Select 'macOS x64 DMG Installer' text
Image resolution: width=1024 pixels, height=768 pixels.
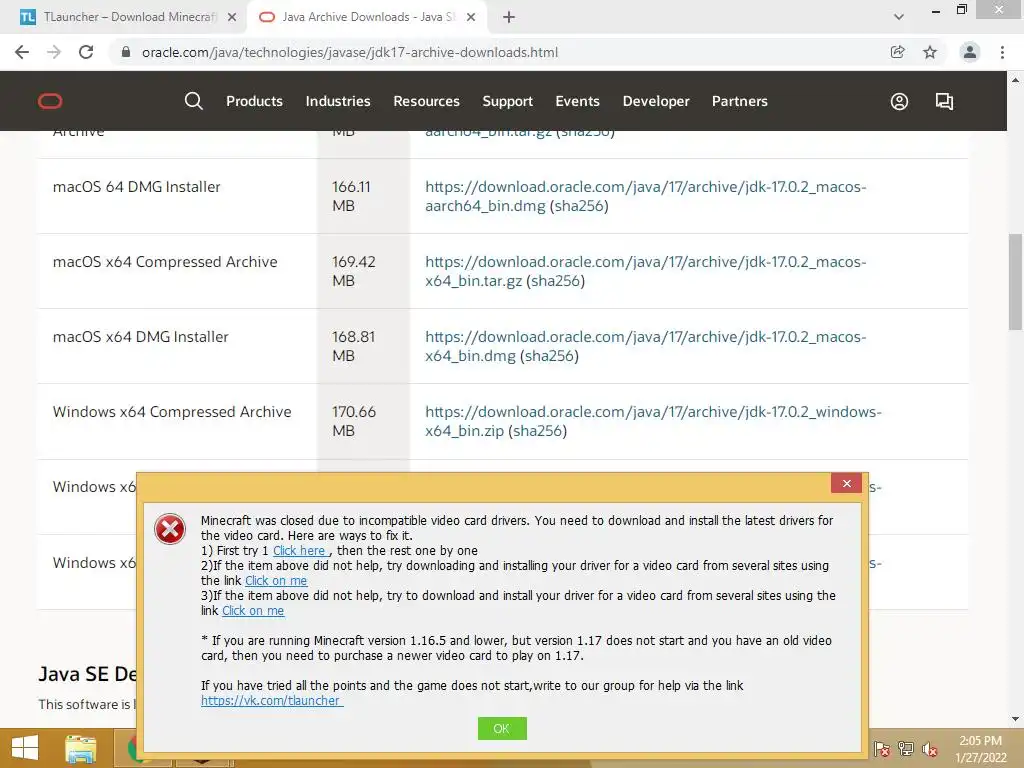140,337
